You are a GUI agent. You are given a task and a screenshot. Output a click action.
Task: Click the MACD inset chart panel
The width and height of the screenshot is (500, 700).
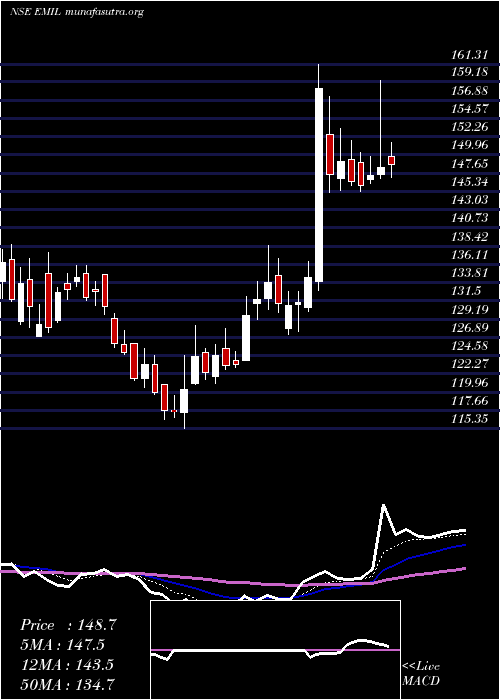pos(275,650)
